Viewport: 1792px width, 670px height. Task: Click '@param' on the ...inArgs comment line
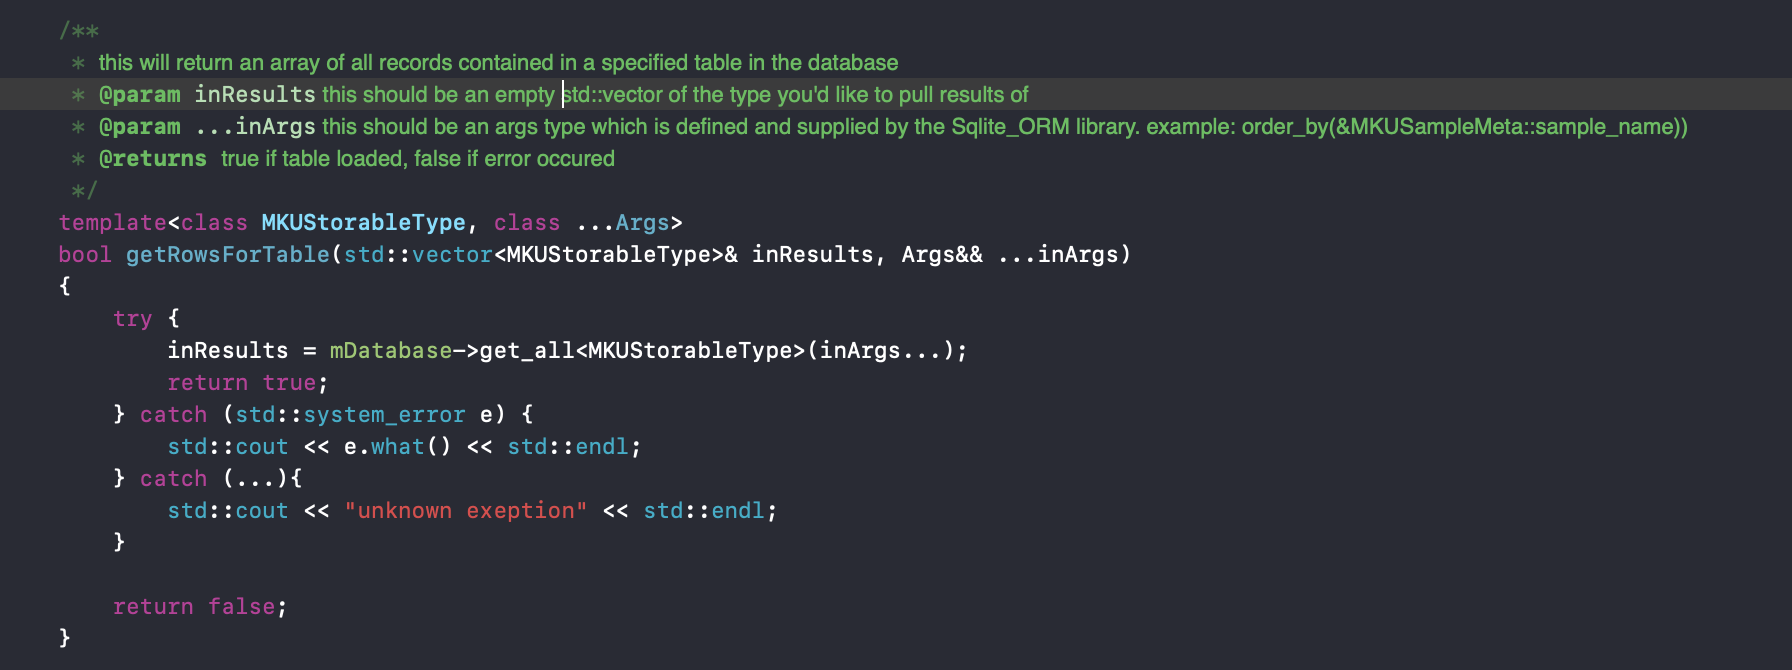point(140,126)
